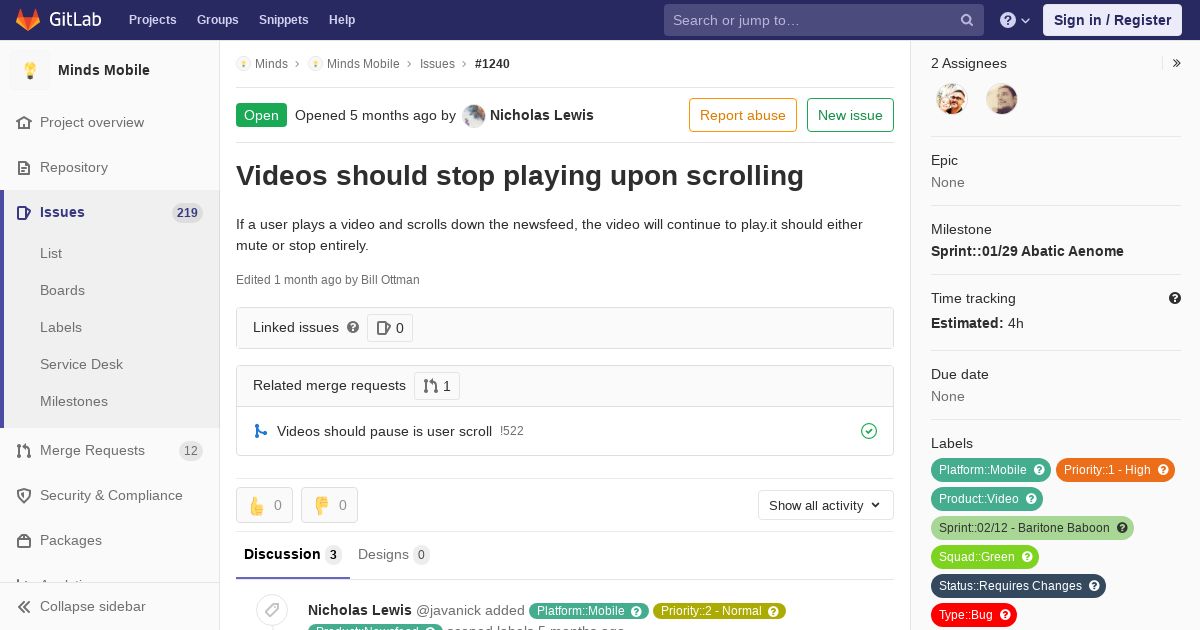Image resolution: width=1200 pixels, height=630 pixels.
Task: Open Milestones under Issues
Action: 74,401
